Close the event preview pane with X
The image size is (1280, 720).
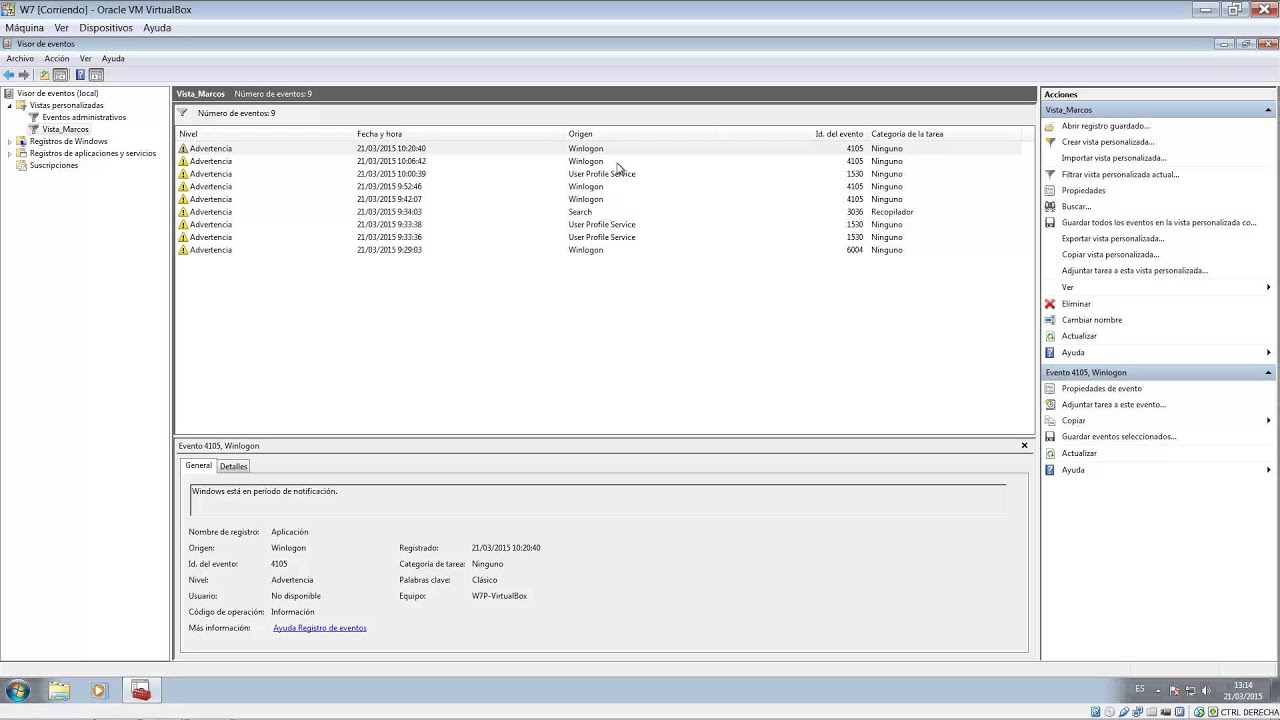1024,446
